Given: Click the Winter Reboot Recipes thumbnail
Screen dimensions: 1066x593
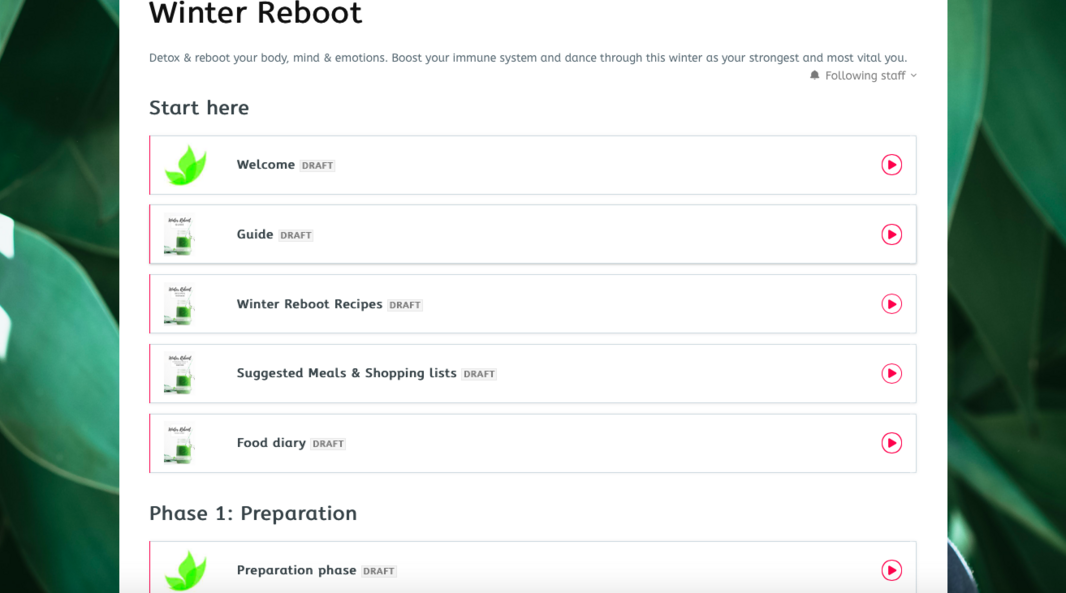Looking at the screenshot, I should click(179, 304).
